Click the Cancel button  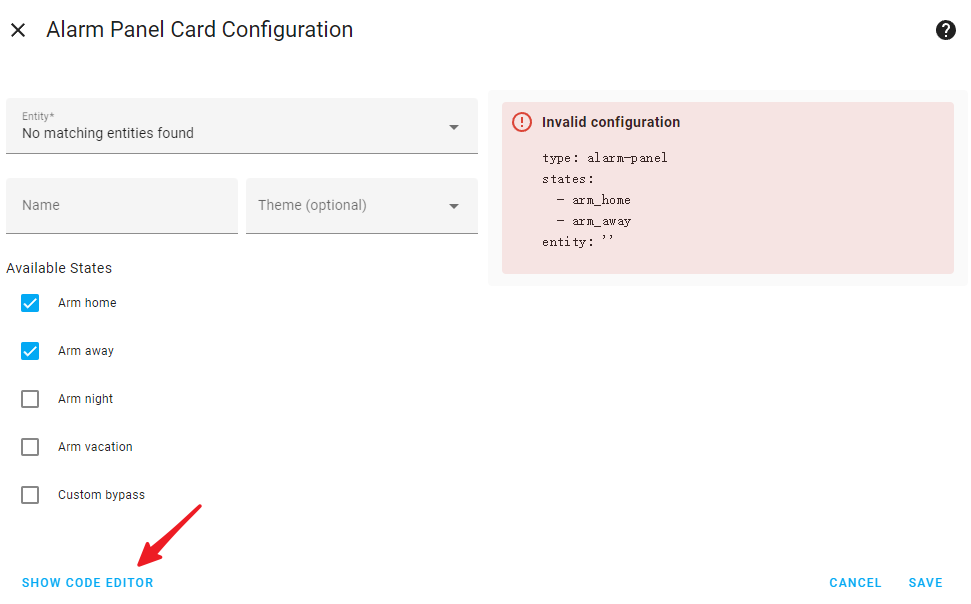855,583
